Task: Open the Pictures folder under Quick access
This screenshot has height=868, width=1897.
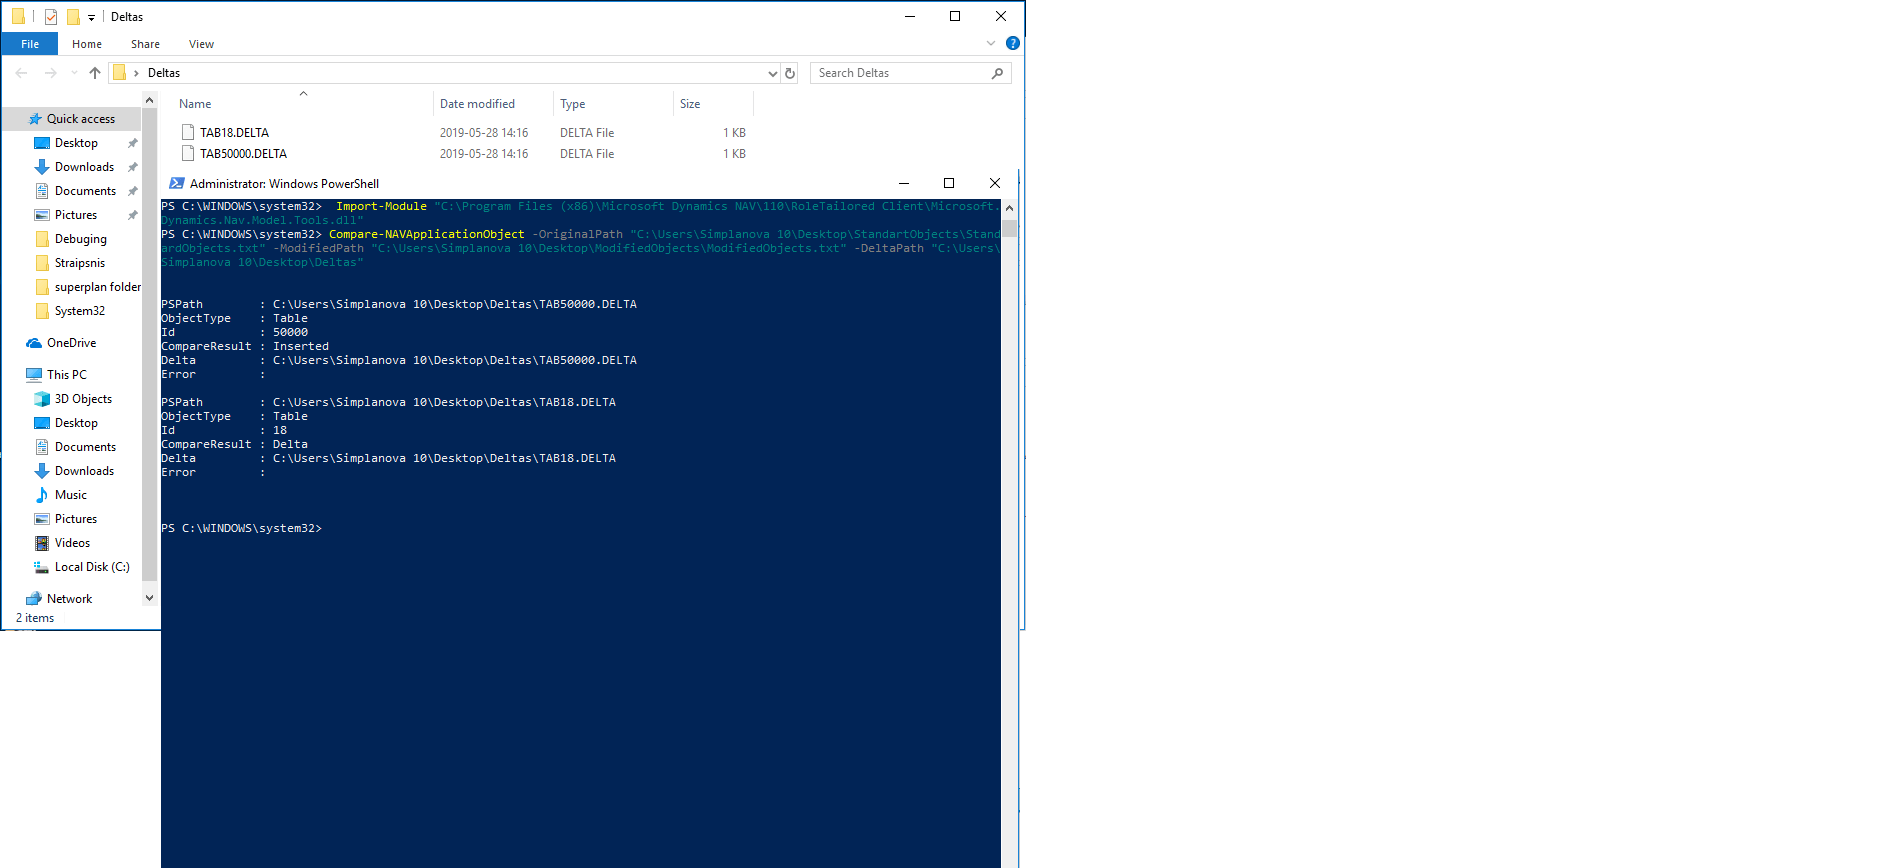Action: [x=76, y=215]
